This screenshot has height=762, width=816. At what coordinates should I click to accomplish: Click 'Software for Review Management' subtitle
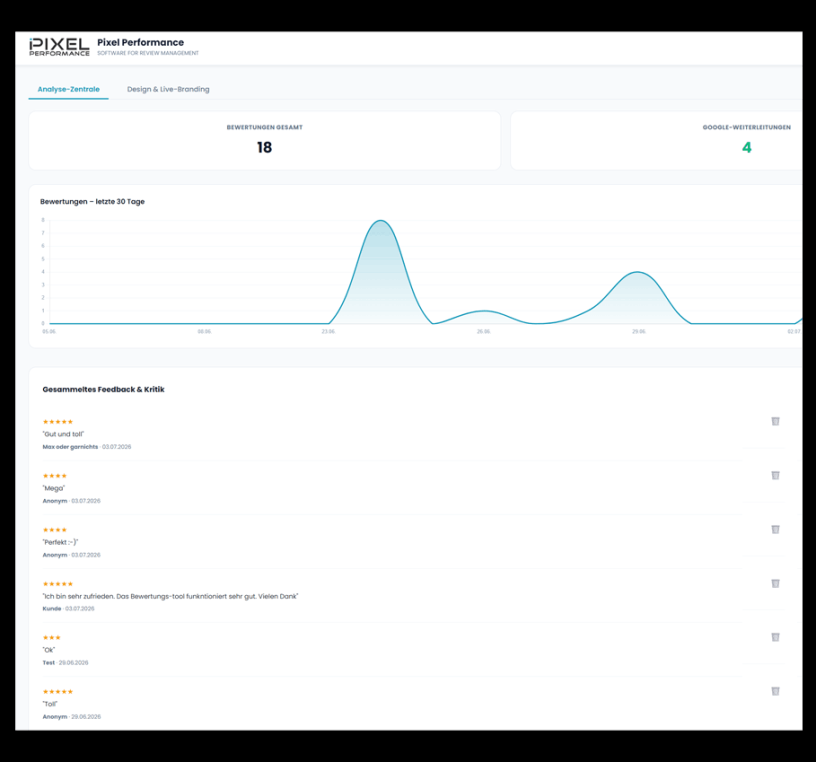(x=148, y=53)
